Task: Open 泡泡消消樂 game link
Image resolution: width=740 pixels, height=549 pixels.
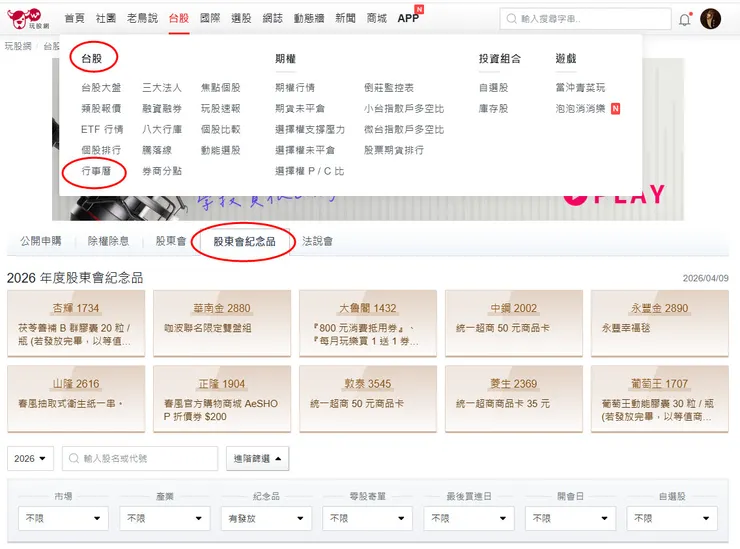Action: coord(580,109)
